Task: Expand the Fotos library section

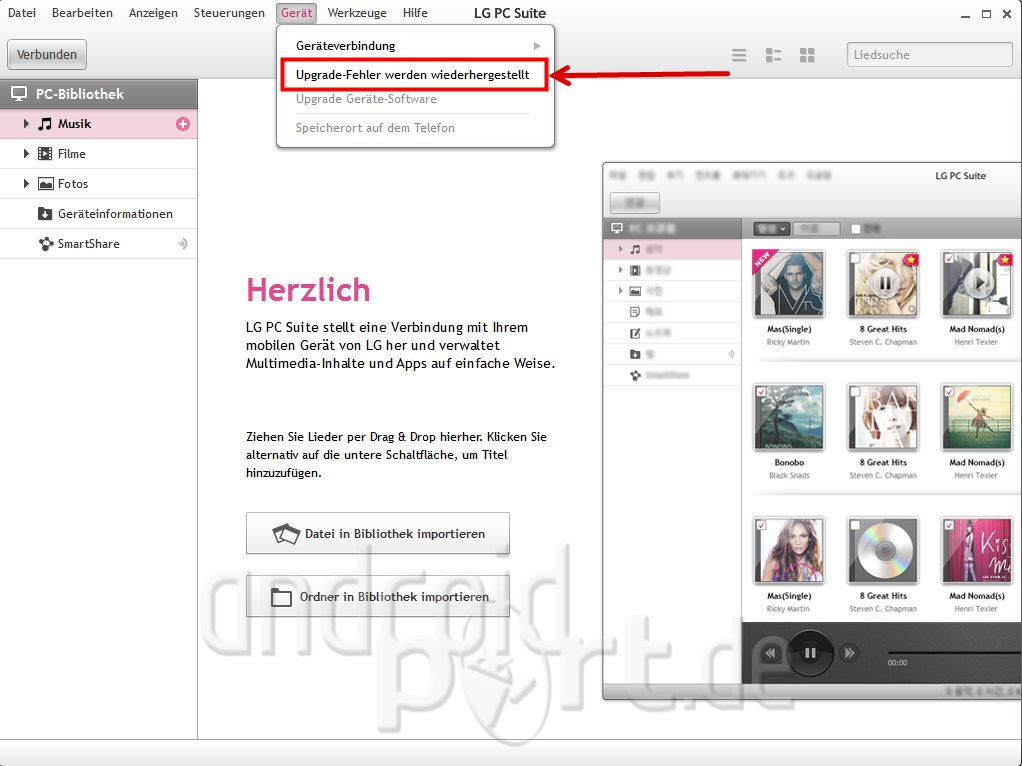Action: click(x=27, y=184)
